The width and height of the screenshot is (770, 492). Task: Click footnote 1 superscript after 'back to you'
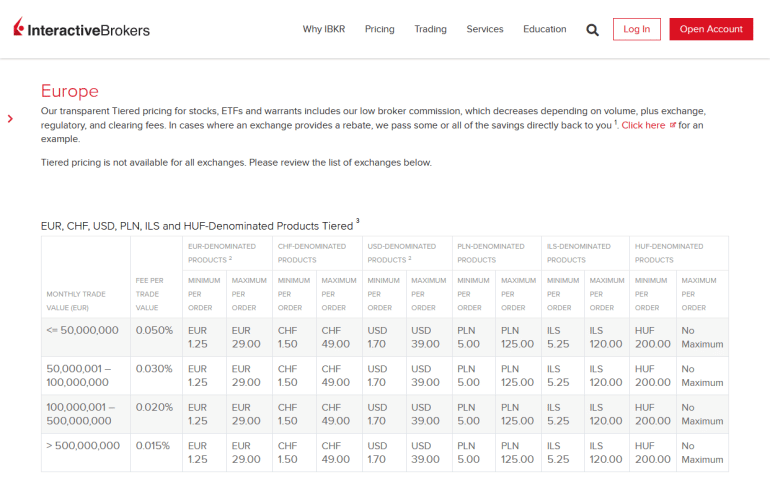[x=615, y=121]
